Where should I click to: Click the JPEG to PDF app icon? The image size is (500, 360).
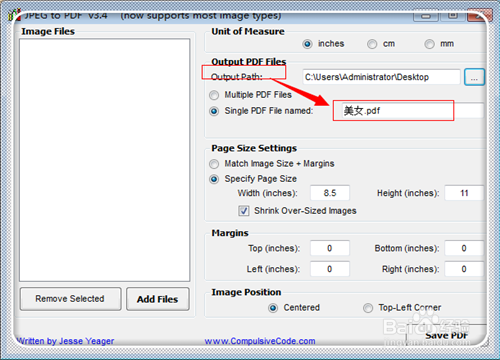click(15, 15)
